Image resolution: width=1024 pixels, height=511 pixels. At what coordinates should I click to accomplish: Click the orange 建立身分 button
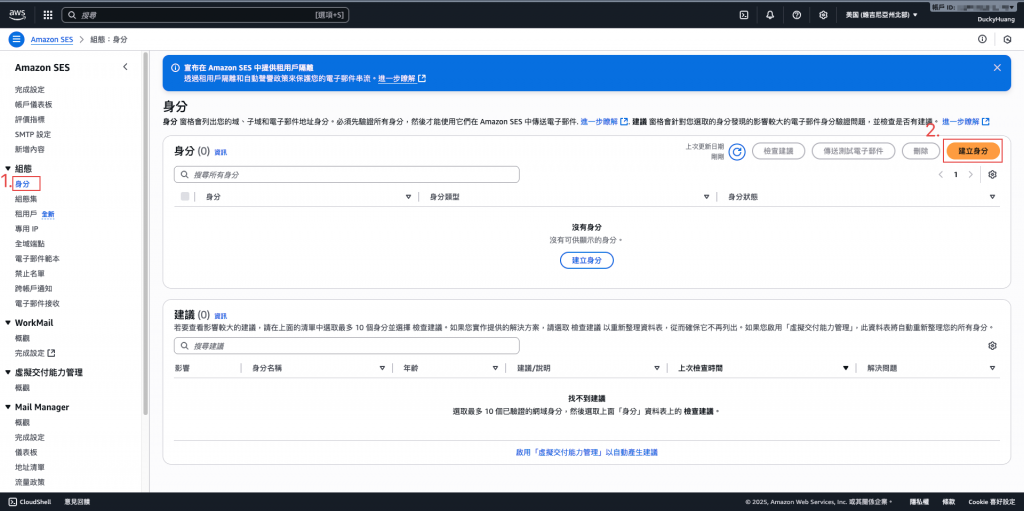point(972,152)
